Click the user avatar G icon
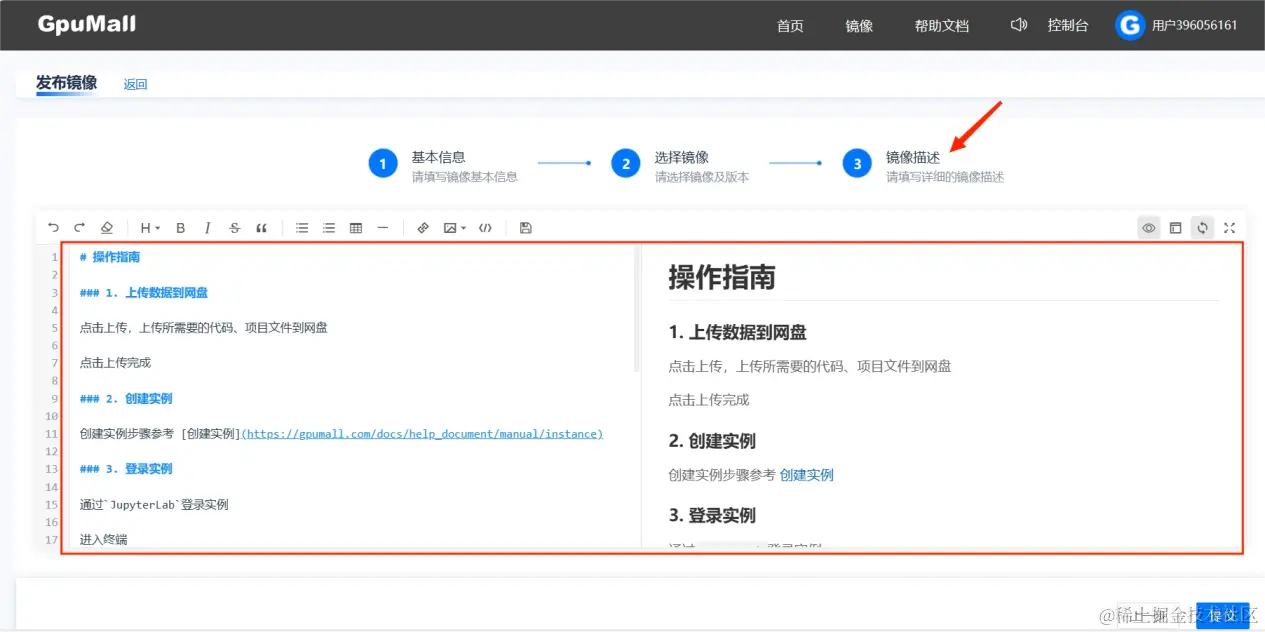Image resolution: width=1265 pixels, height=632 pixels. point(1130,26)
